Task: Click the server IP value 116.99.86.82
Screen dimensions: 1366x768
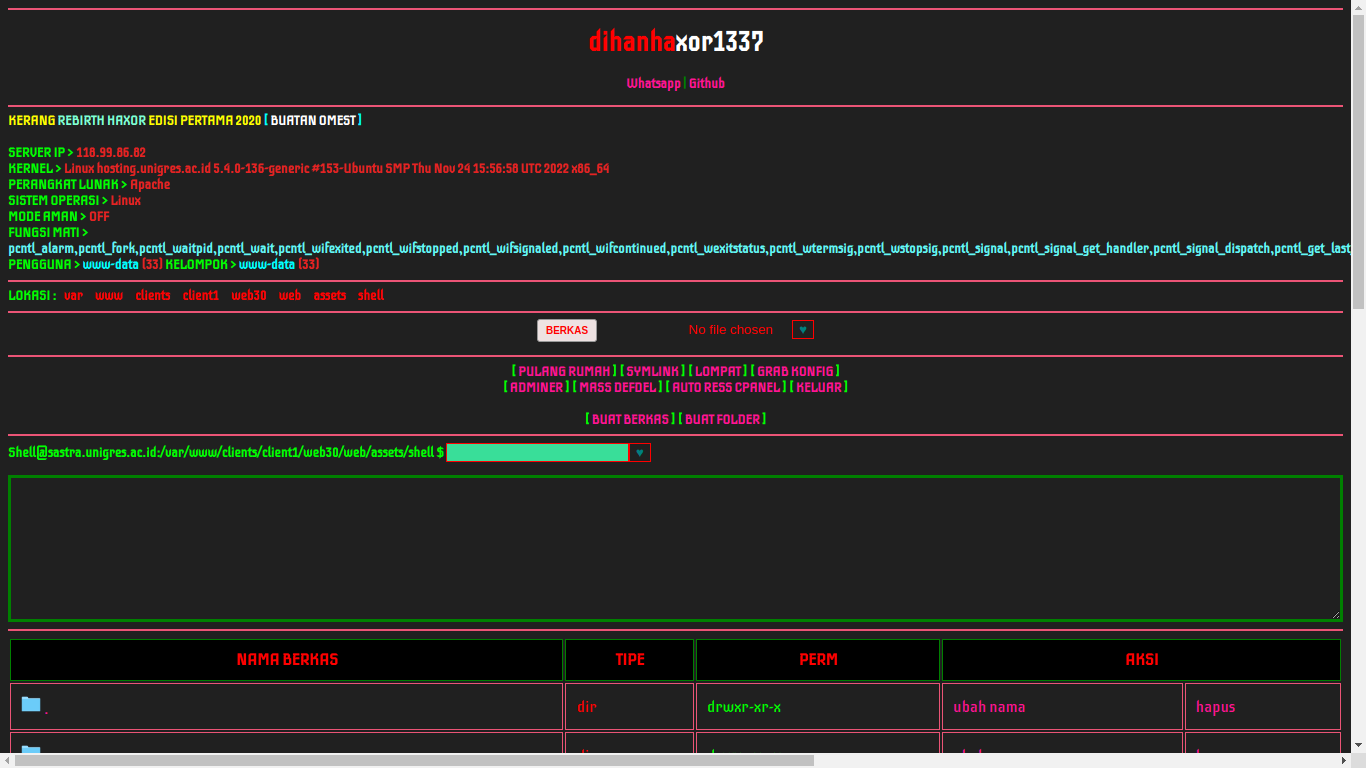Action: pos(111,153)
